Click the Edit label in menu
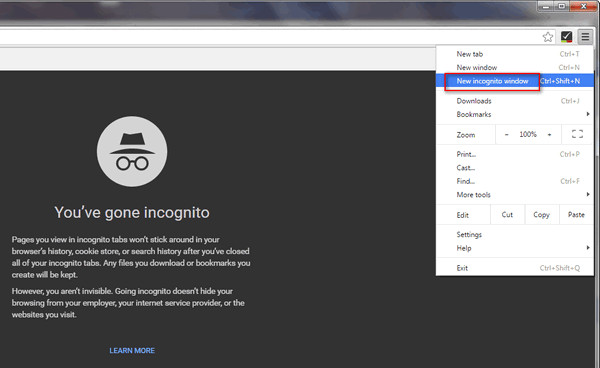The height and width of the screenshot is (368, 600). (x=463, y=215)
